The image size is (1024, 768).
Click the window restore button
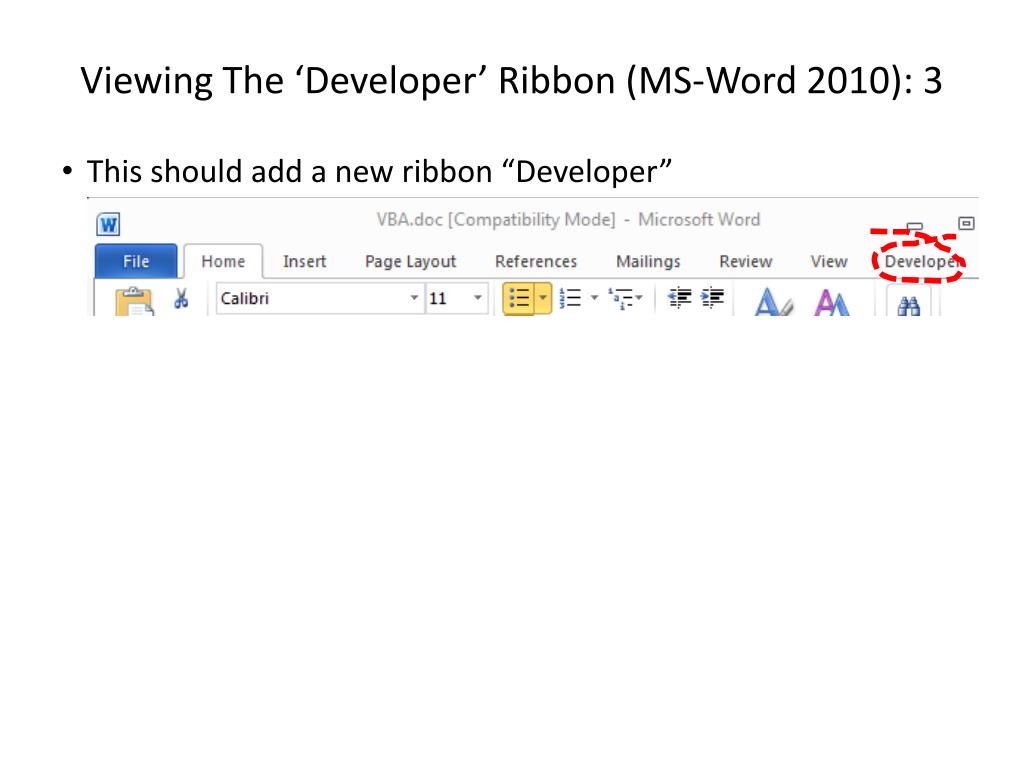click(x=966, y=223)
